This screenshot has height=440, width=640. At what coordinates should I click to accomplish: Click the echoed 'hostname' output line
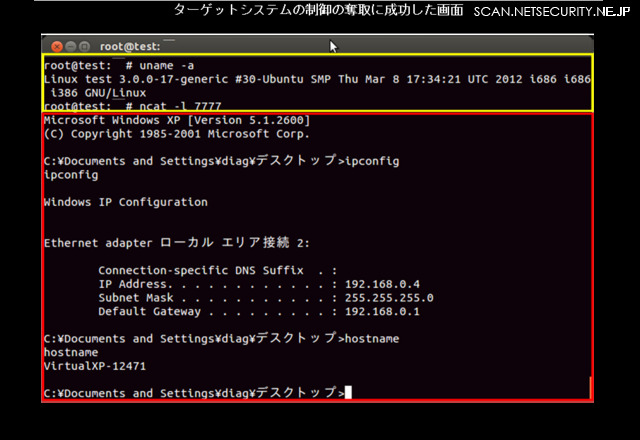pyautogui.click(x=71, y=352)
